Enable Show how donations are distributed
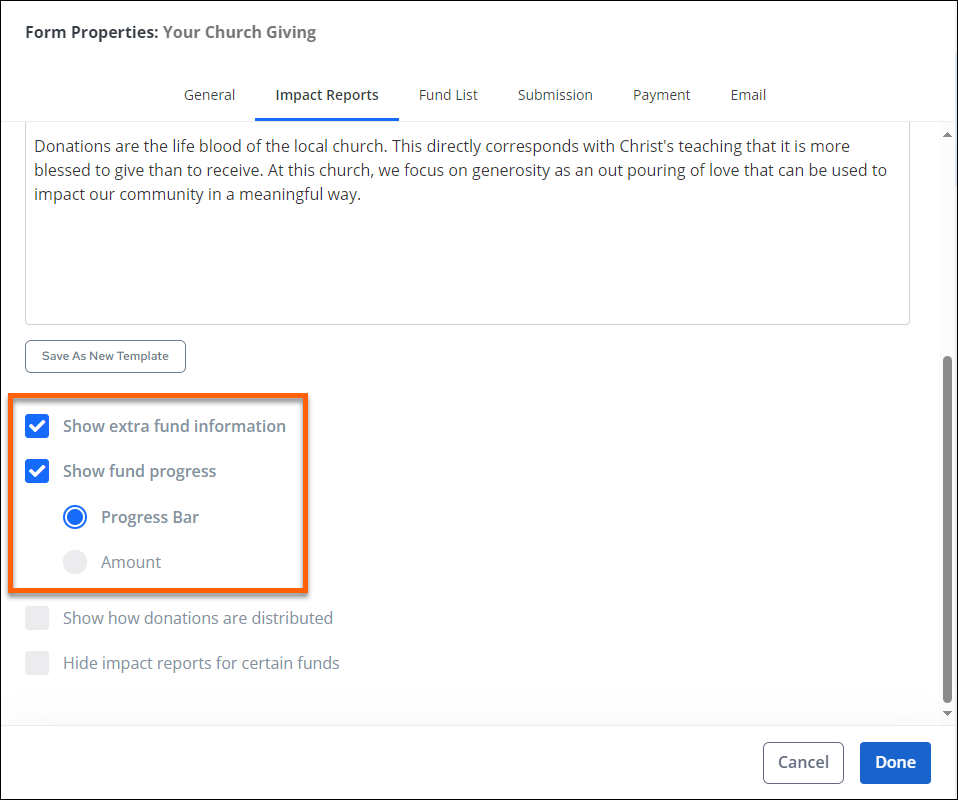The image size is (958, 800). (x=38, y=618)
